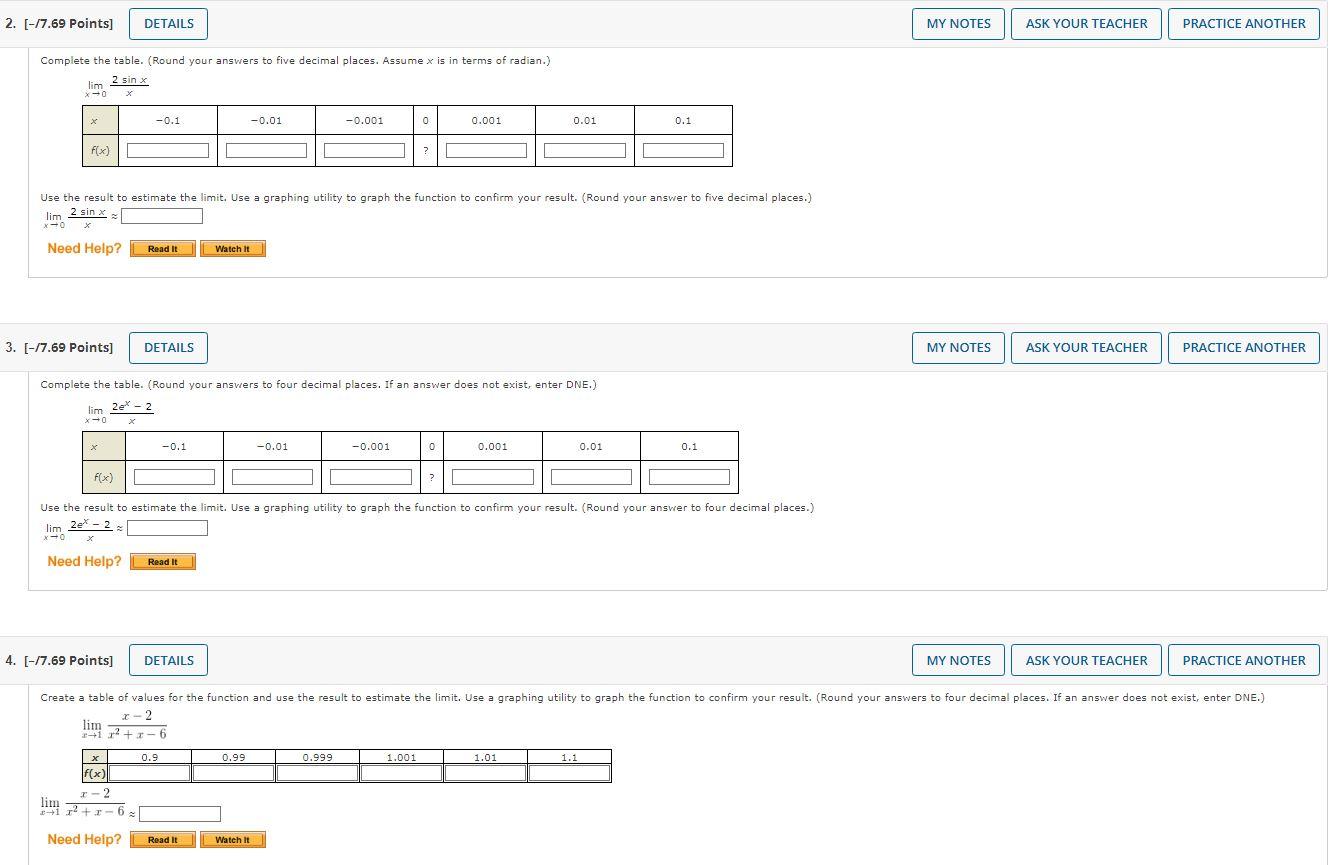
Task: Click ASK YOUR TEACHER for question 3
Action: (x=1086, y=347)
